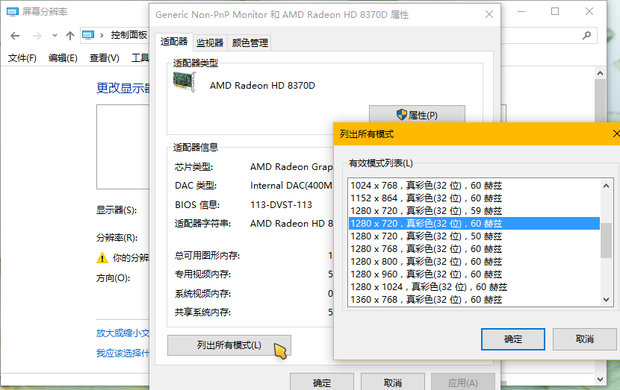620x390 pixels.
Task: Select highlighted 1280 x 720 60 Hz mode
Action: point(474,223)
